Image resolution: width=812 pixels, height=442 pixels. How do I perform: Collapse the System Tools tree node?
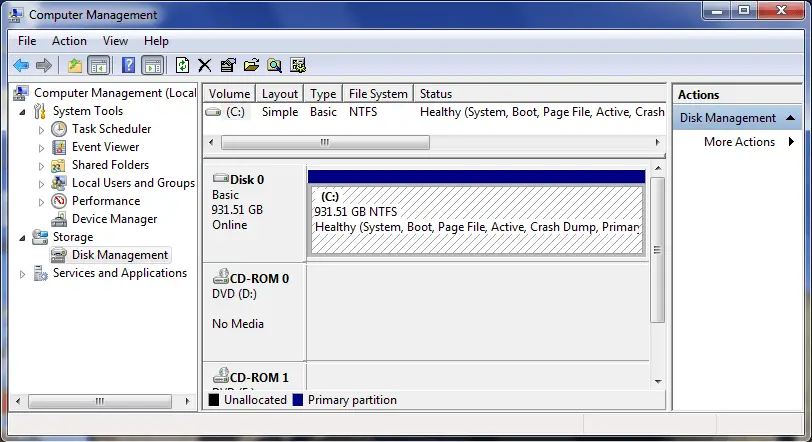tap(23, 111)
